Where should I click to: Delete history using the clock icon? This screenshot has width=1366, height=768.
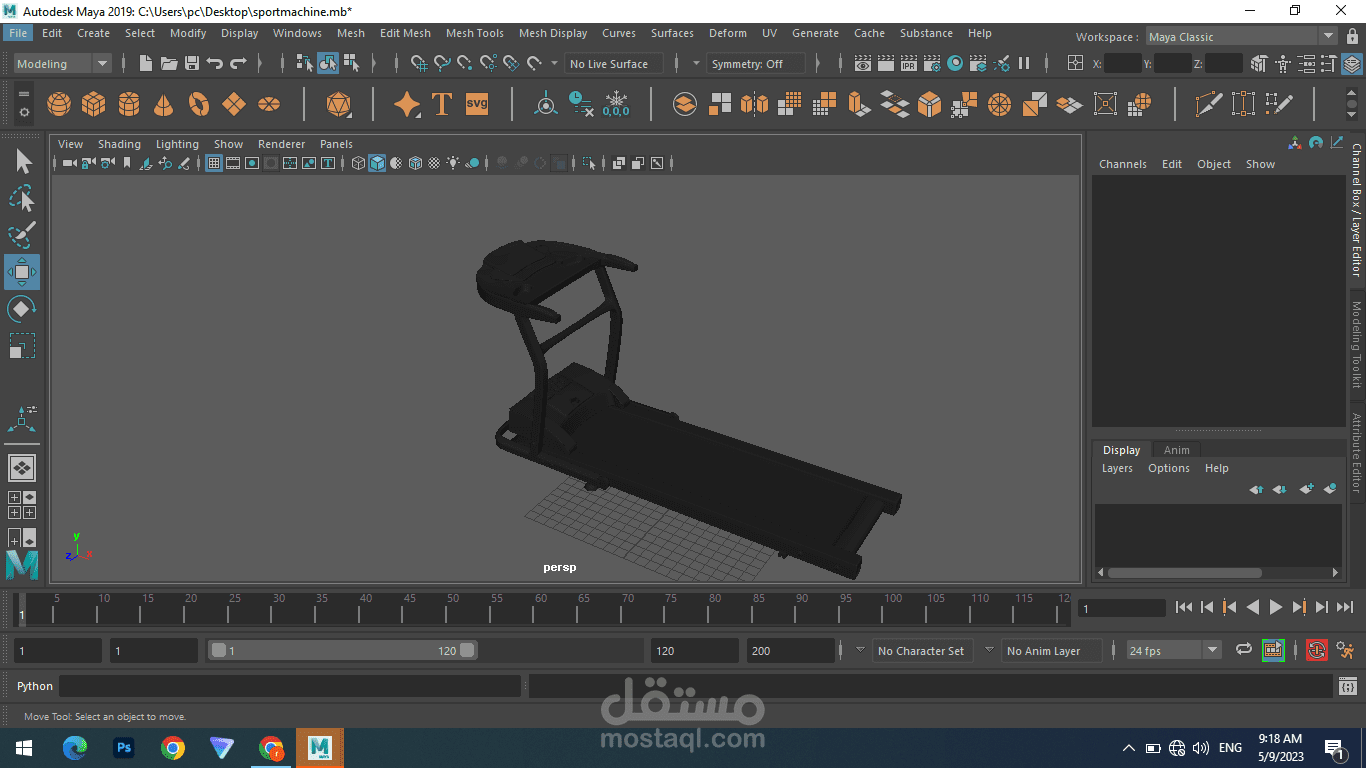tap(580, 104)
